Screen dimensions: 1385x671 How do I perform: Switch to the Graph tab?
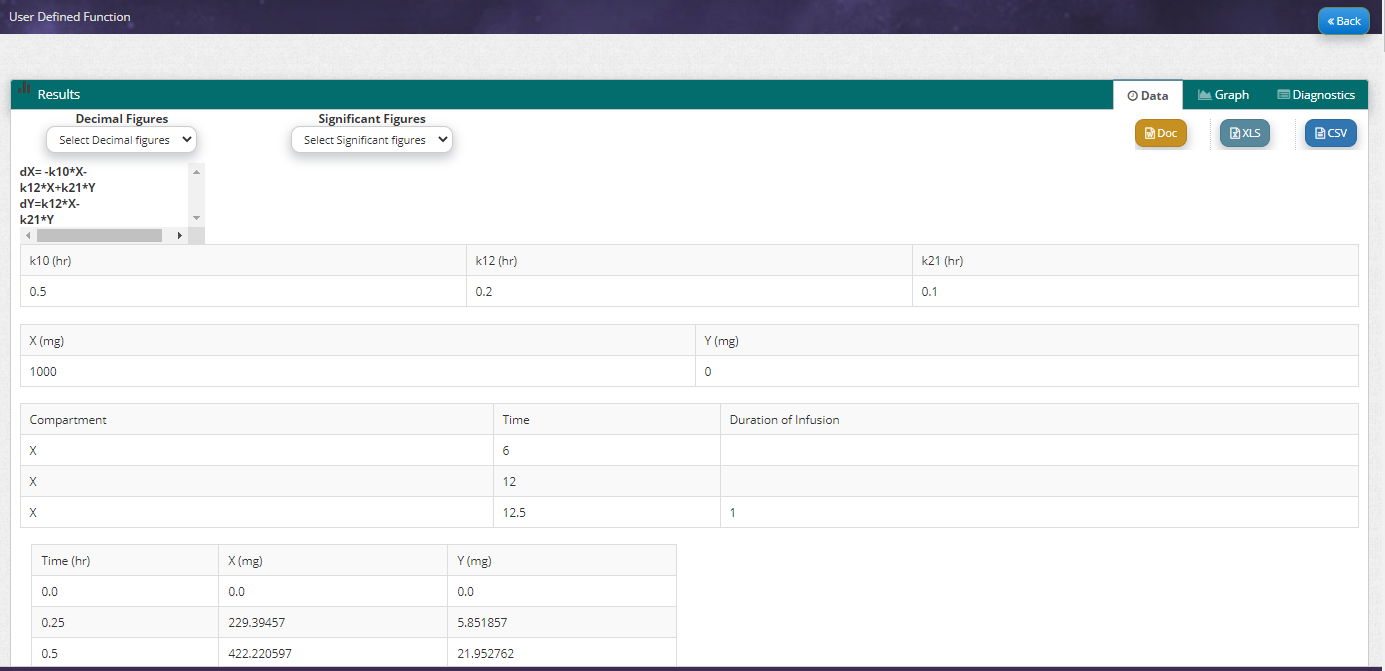coord(1223,95)
